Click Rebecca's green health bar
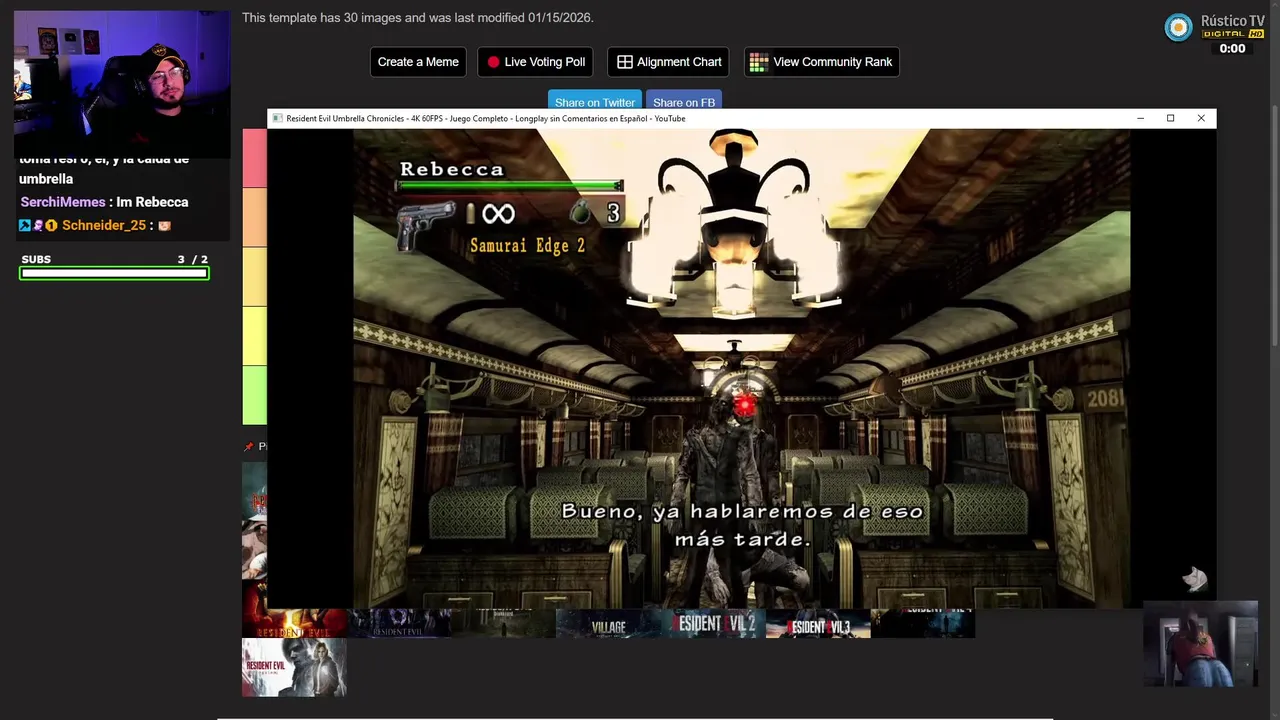The width and height of the screenshot is (1280, 720). [509, 185]
